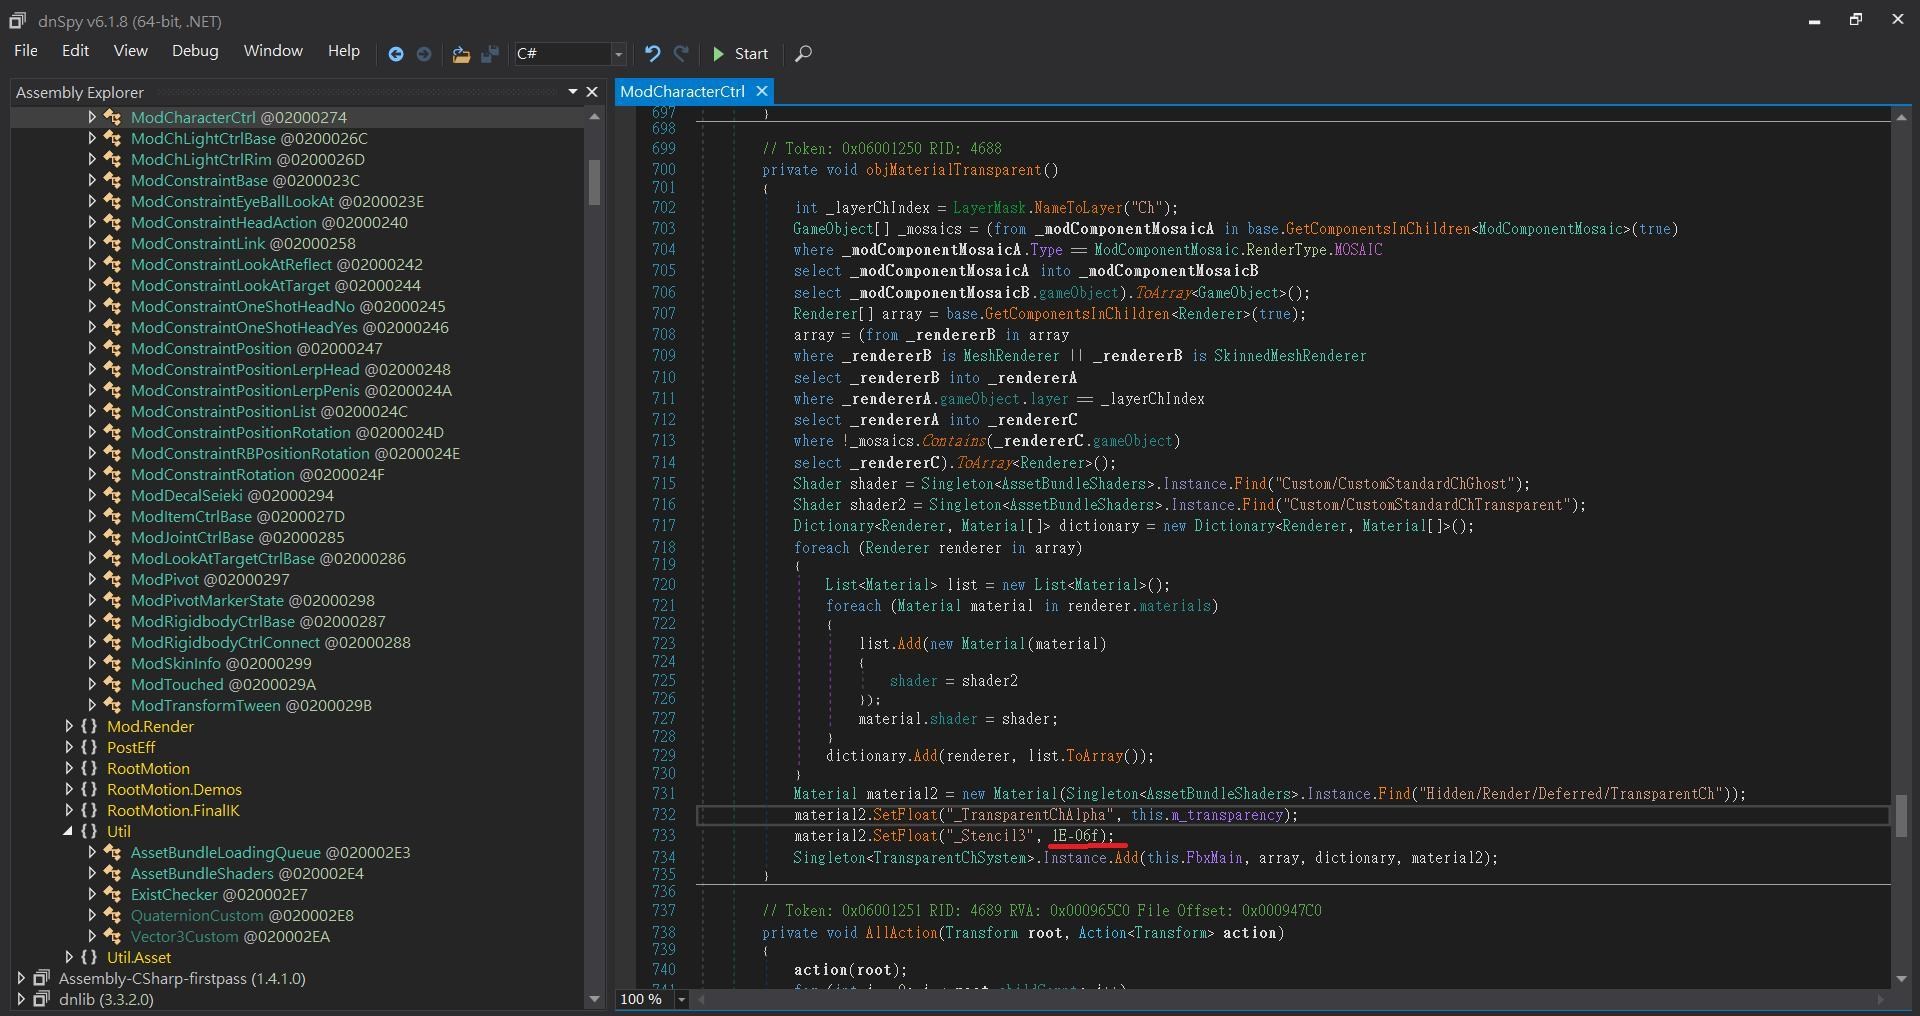Click the Navigate Forward arrow icon
The image size is (1920, 1016).
pyautogui.click(x=424, y=54)
